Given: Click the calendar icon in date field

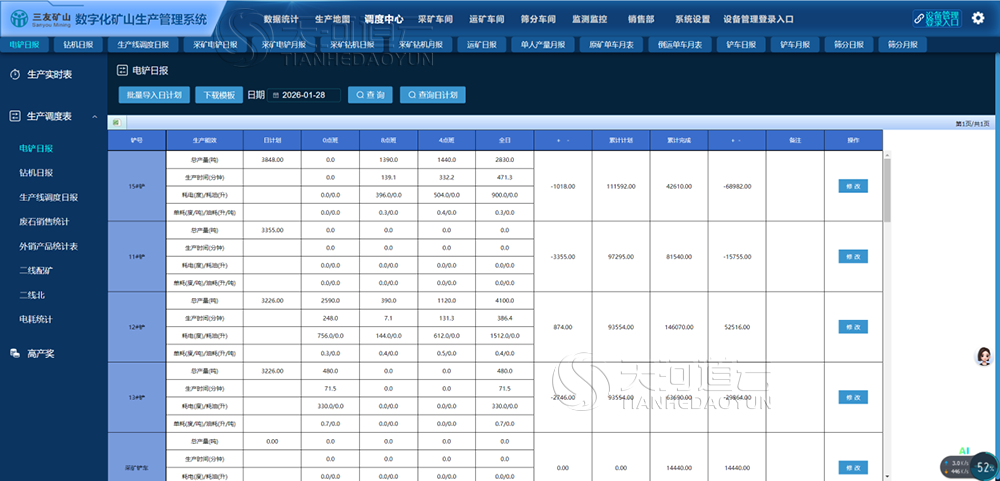Looking at the screenshot, I should click(x=276, y=95).
